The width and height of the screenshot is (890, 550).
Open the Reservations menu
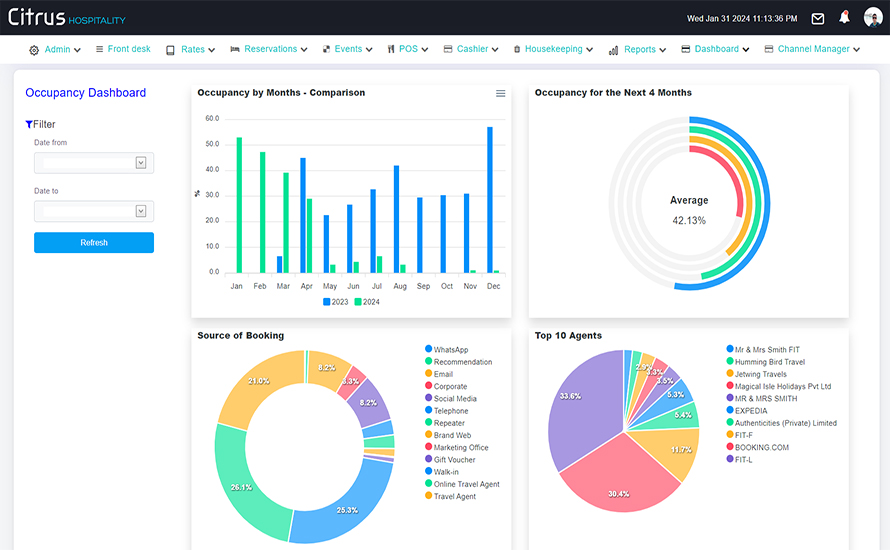[x=270, y=49]
